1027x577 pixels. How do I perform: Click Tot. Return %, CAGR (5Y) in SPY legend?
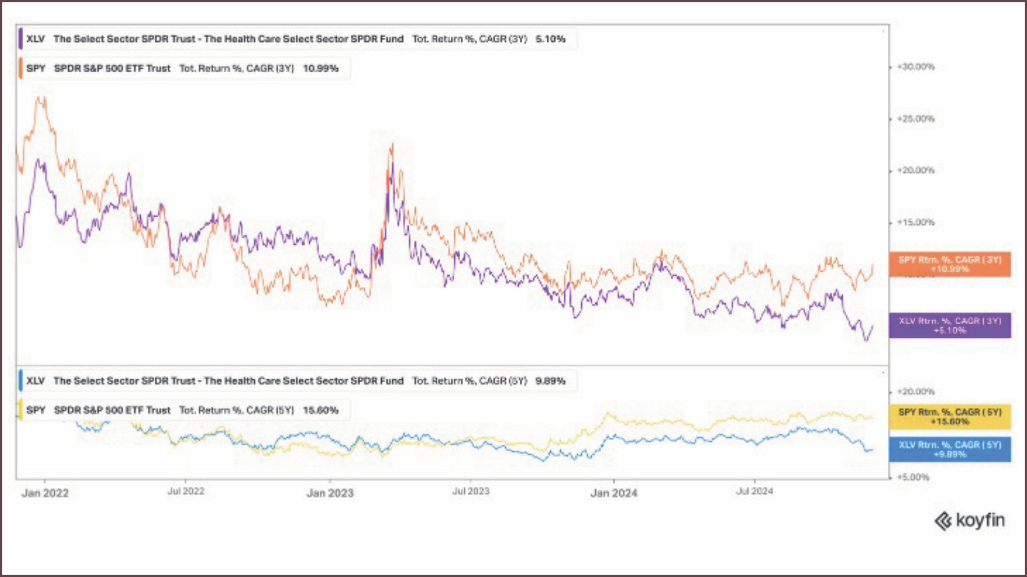[x=236, y=410]
